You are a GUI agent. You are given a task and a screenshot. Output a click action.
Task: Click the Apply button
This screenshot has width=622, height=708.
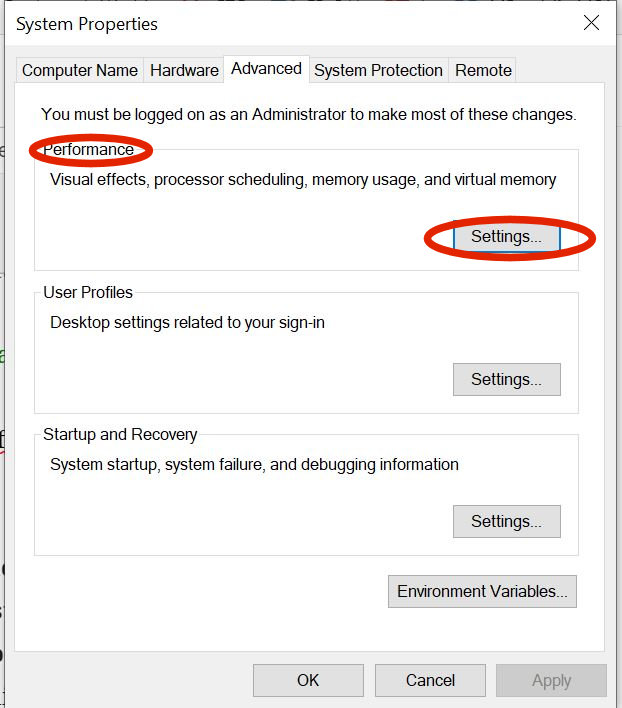551,680
